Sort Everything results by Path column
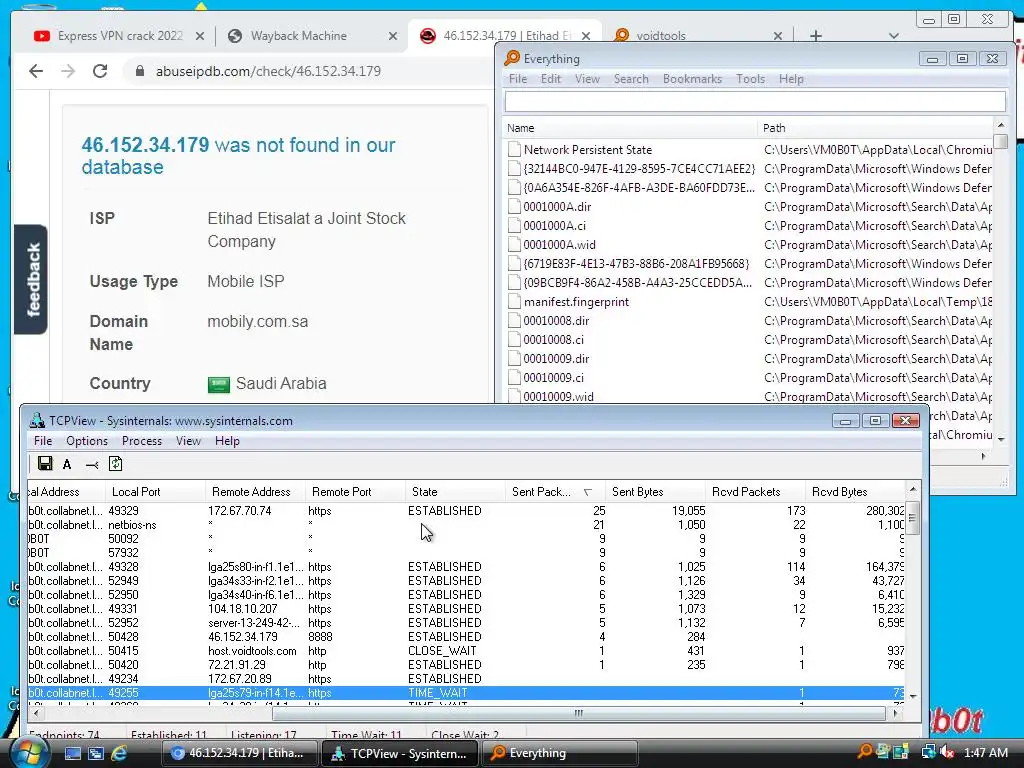Screen dimensions: 1024x768 pyautogui.click(x=875, y=128)
